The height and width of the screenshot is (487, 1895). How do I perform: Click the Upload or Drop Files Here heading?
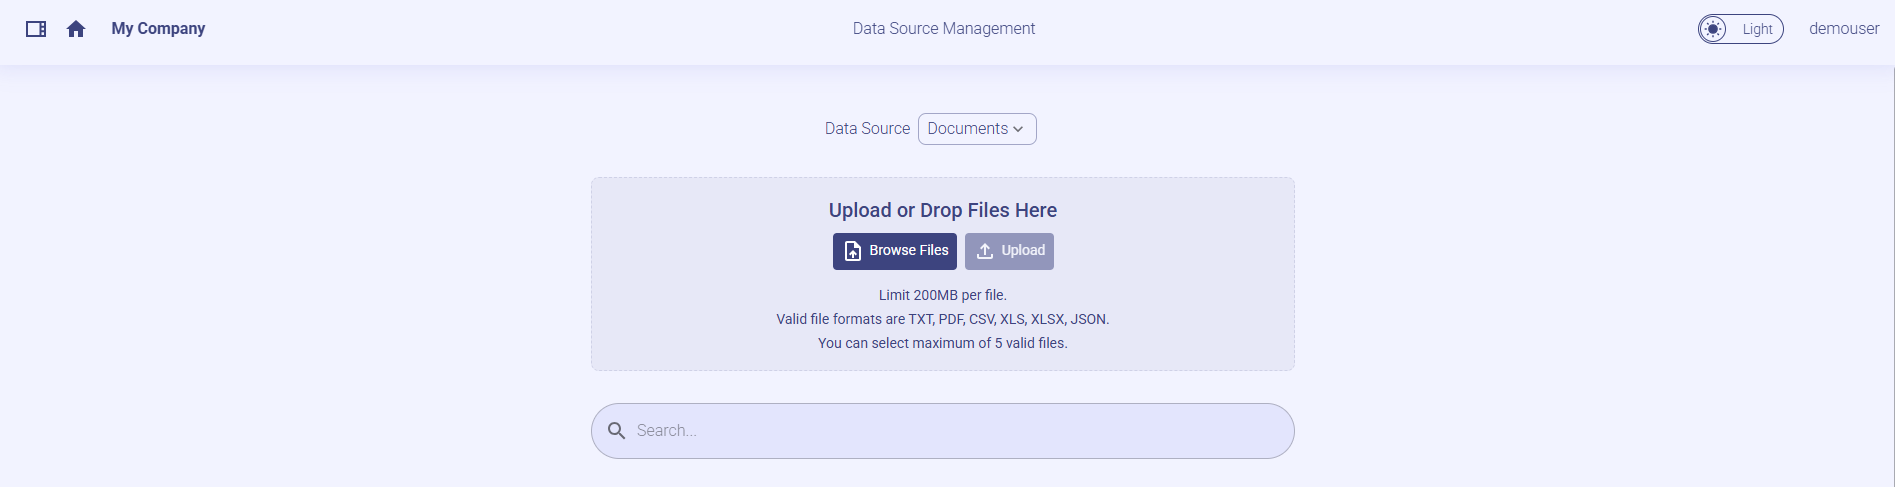[942, 210]
